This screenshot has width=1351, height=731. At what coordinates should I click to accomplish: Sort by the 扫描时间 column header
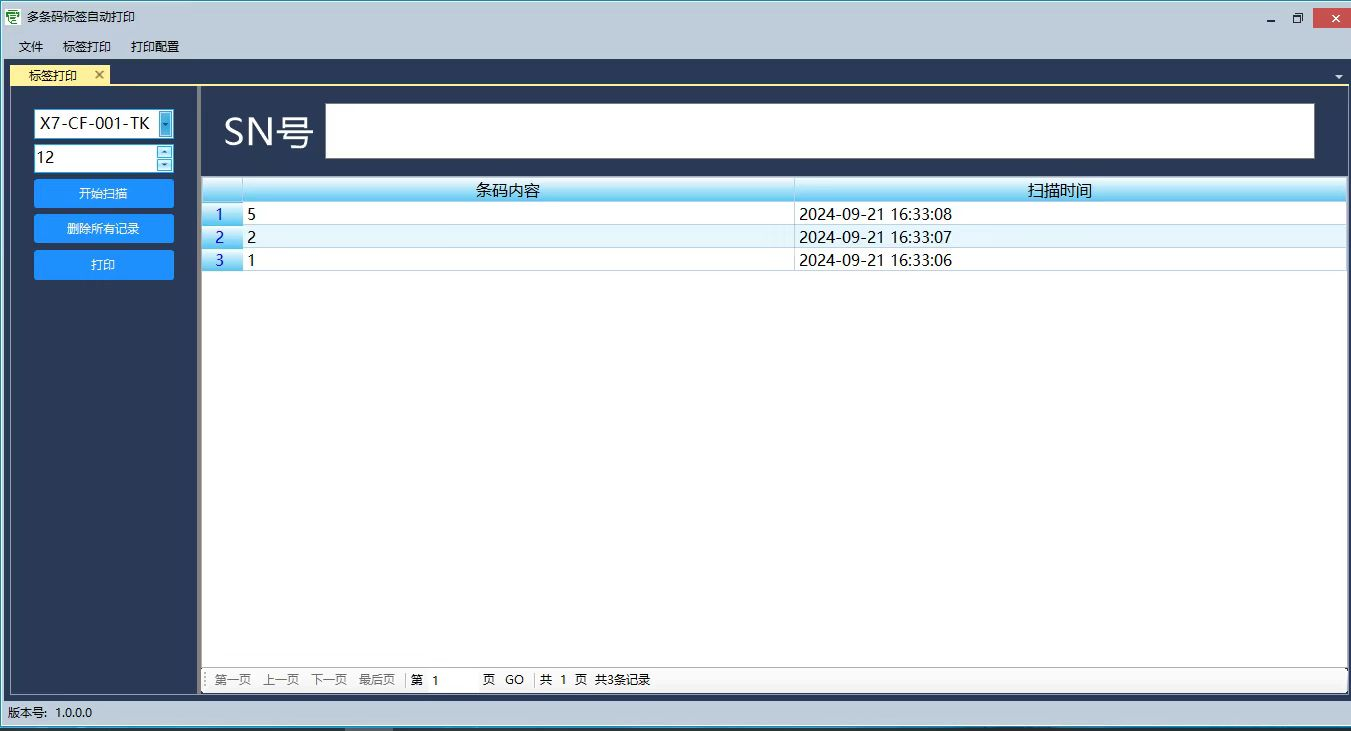coord(1070,190)
